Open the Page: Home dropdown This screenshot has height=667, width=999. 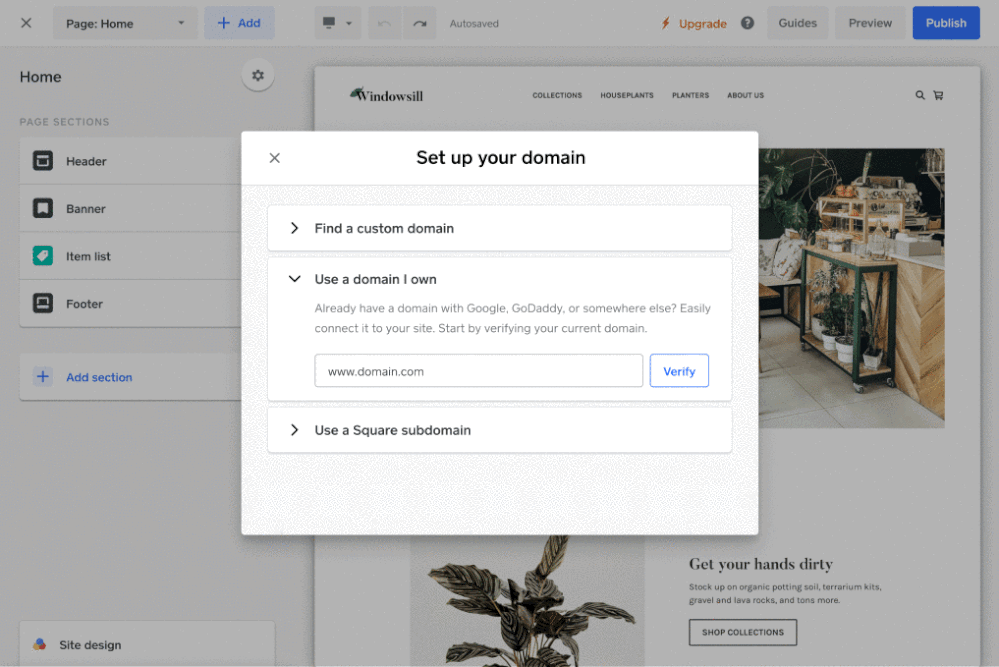[x=125, y=23]
